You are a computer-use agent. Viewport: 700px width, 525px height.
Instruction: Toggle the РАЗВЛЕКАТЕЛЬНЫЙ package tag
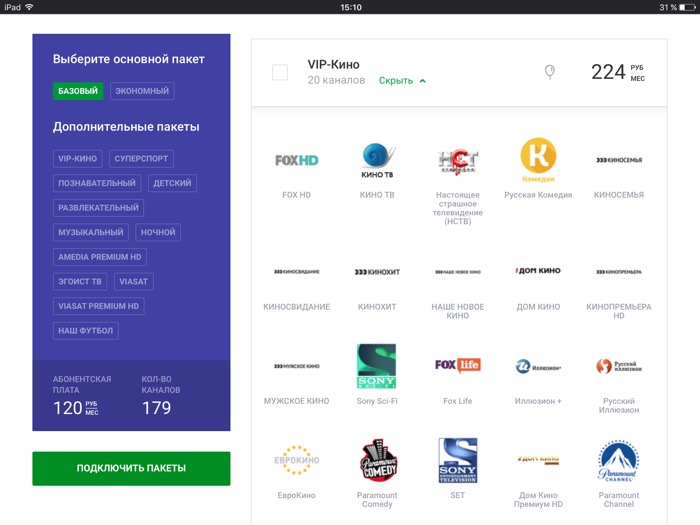coord(98,208)
